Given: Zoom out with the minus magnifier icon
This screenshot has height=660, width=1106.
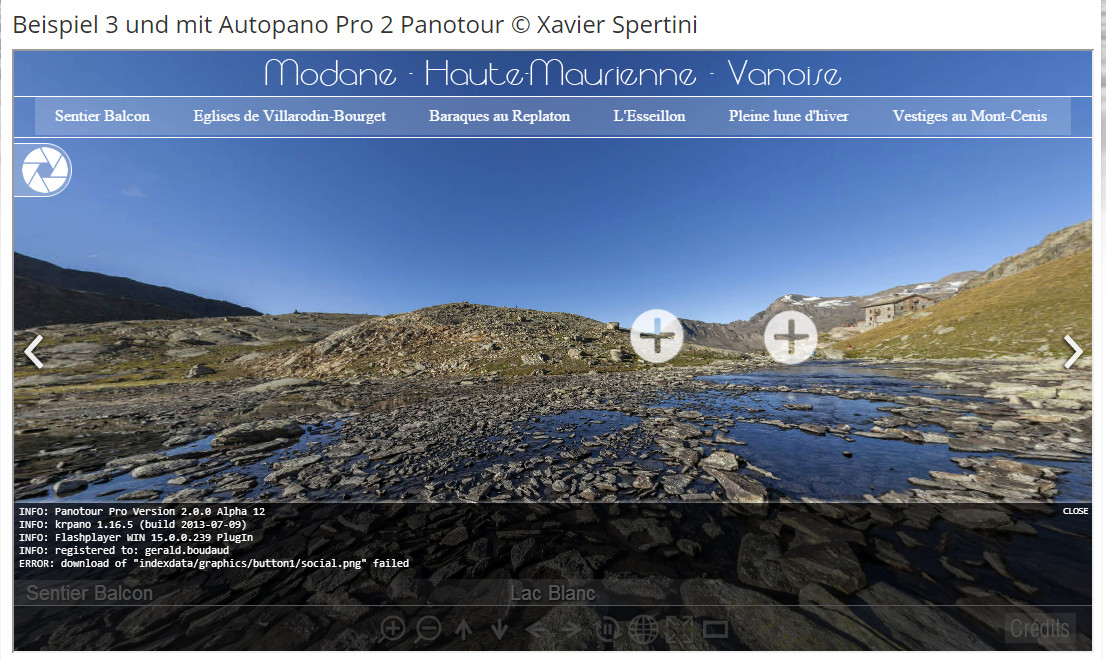Looking at the screenshot, I should [x=429, y=628].
